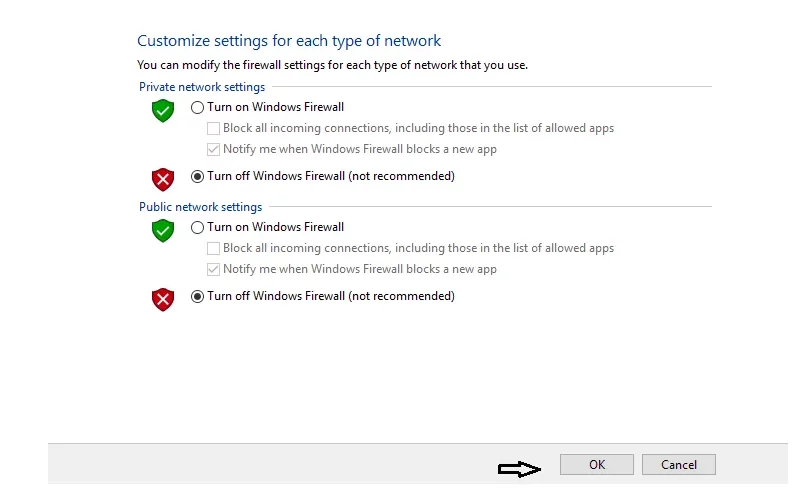Click the Private network settings heading
This screenshot has height=500, width=800.
[202, 87]
